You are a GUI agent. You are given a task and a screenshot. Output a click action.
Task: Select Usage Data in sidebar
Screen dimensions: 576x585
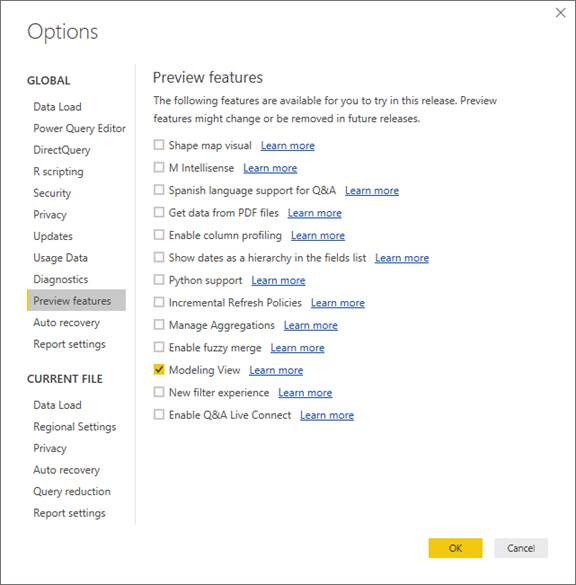60,258
